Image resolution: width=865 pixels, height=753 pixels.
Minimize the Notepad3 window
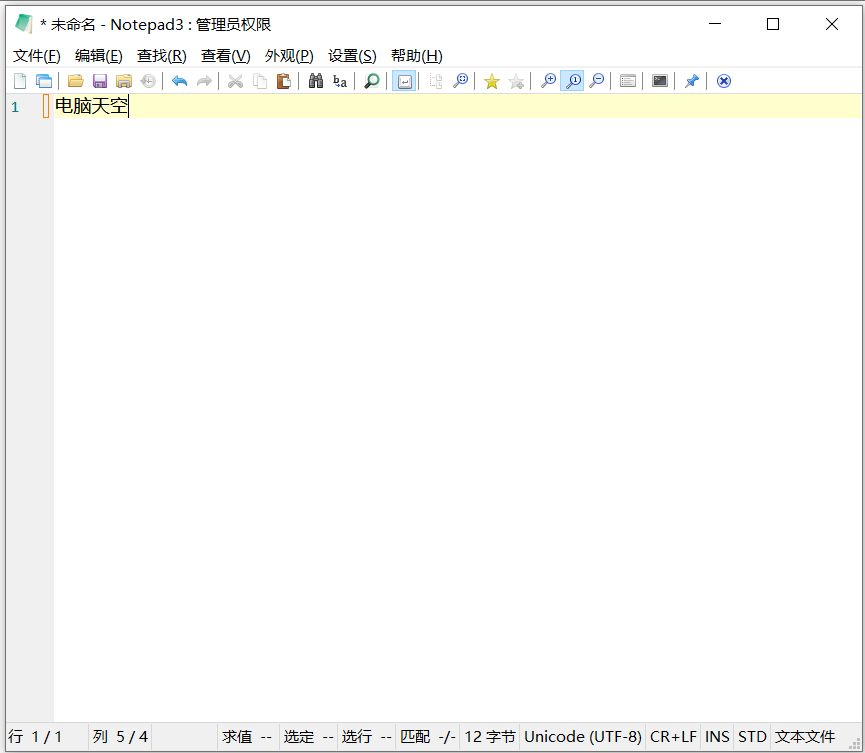715,24
